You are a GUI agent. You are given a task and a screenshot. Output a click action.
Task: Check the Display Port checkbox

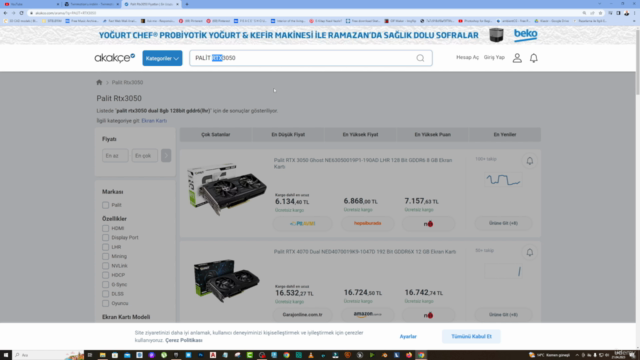pos(105,238)
